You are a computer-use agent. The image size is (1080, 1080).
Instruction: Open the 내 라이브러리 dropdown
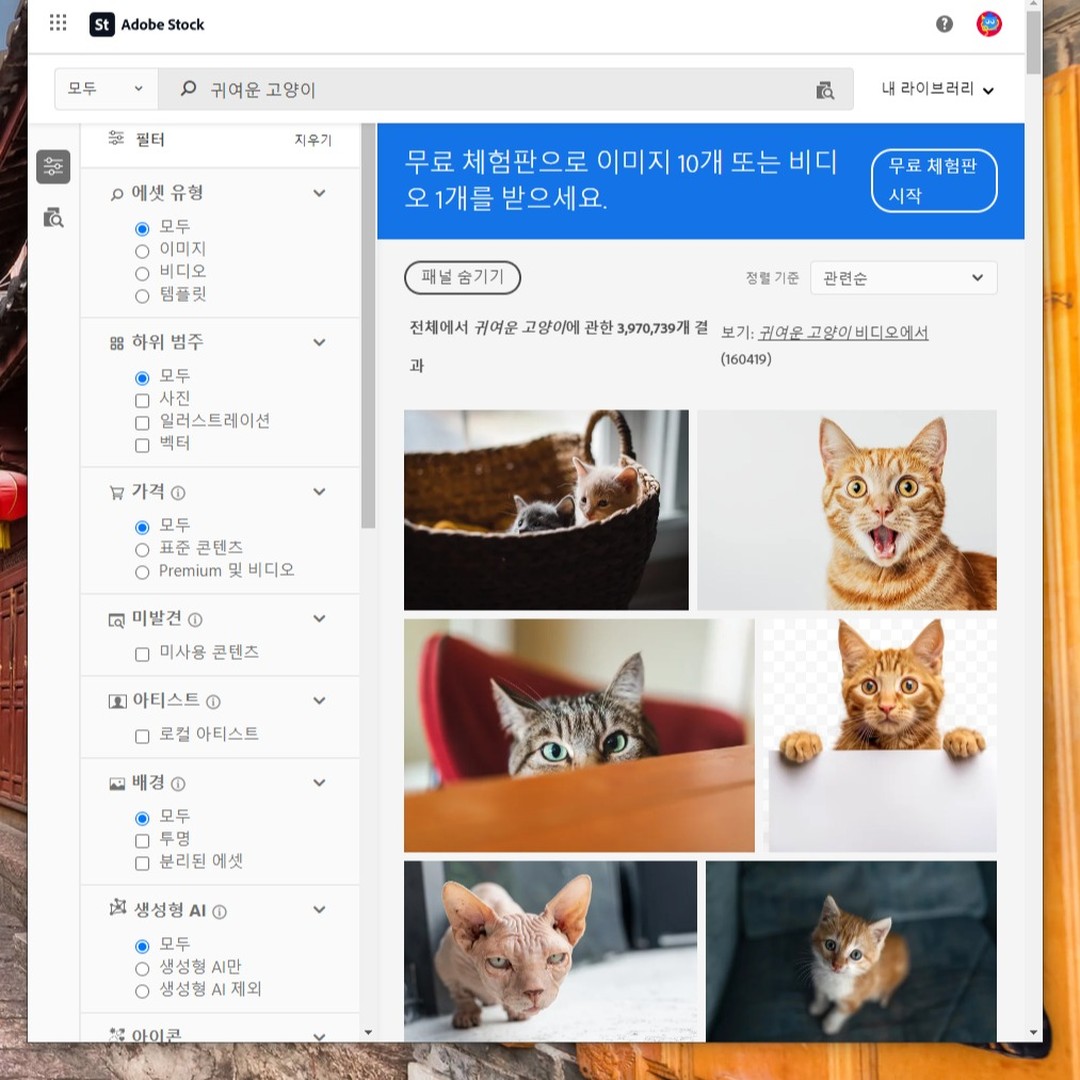point(937,89)
